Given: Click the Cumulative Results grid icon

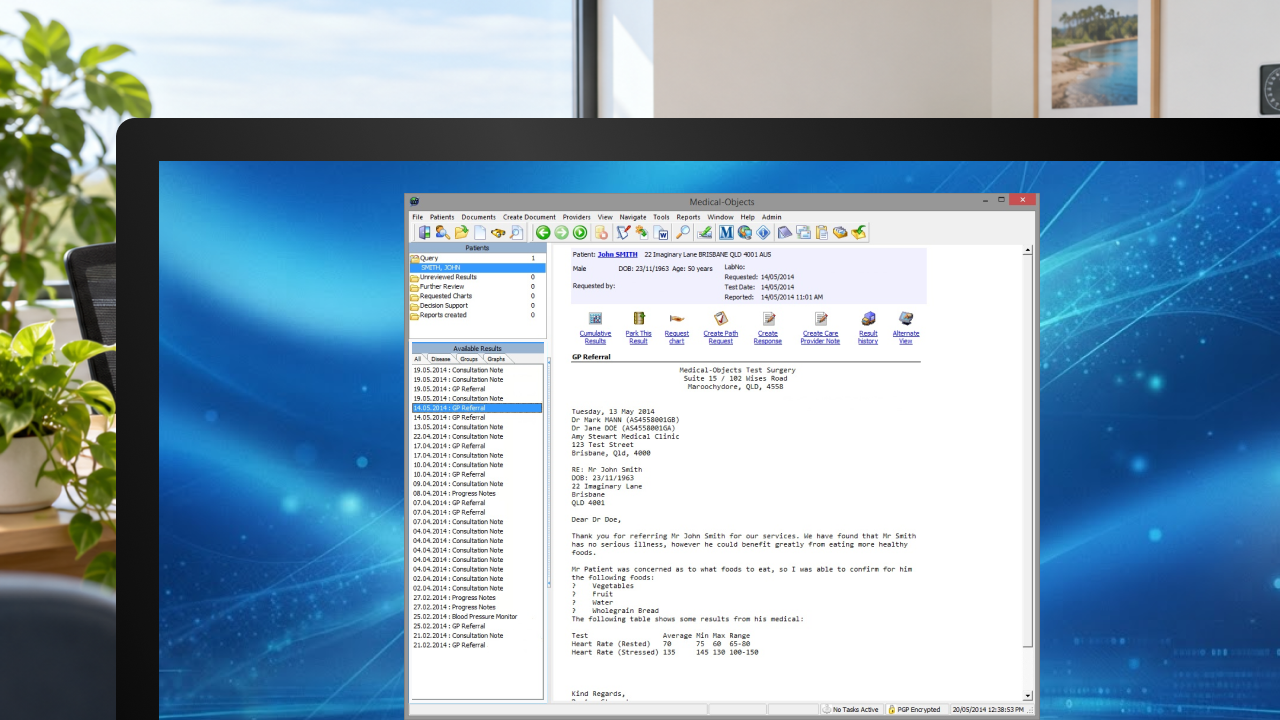Looking at the screenshot, I should click(x=595, y=318).
